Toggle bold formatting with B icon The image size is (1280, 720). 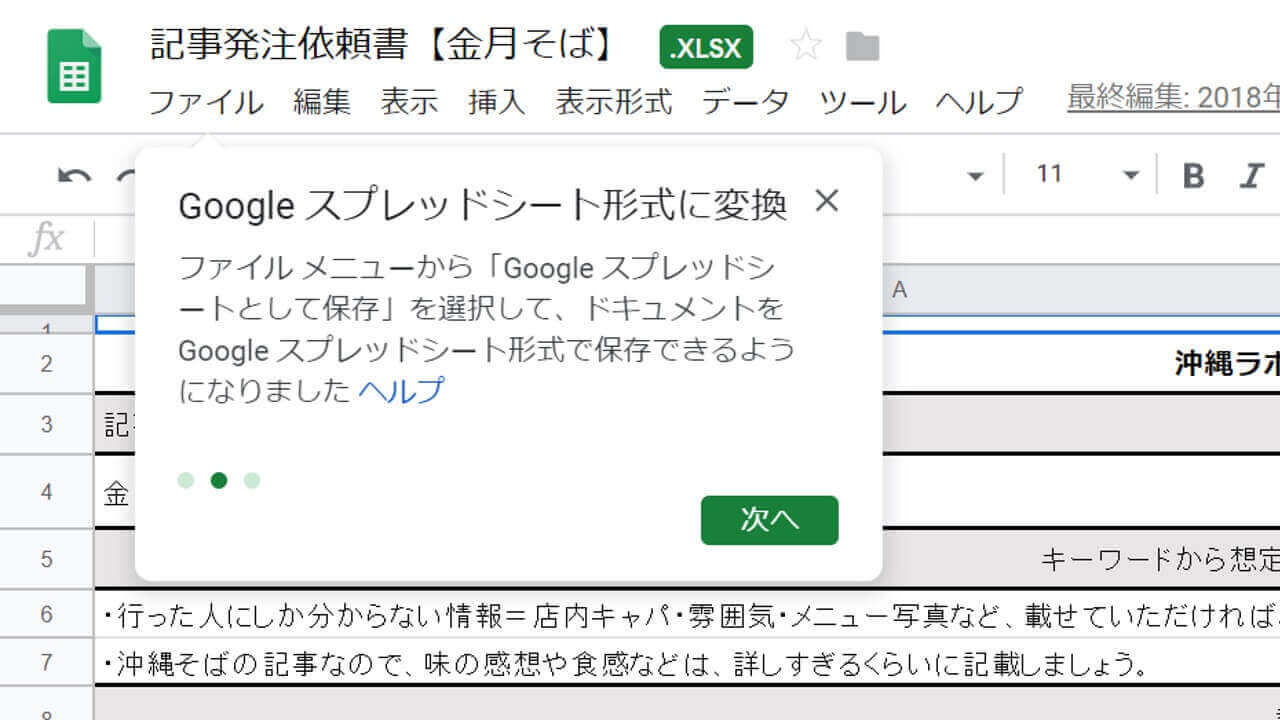pos(1193,176)
